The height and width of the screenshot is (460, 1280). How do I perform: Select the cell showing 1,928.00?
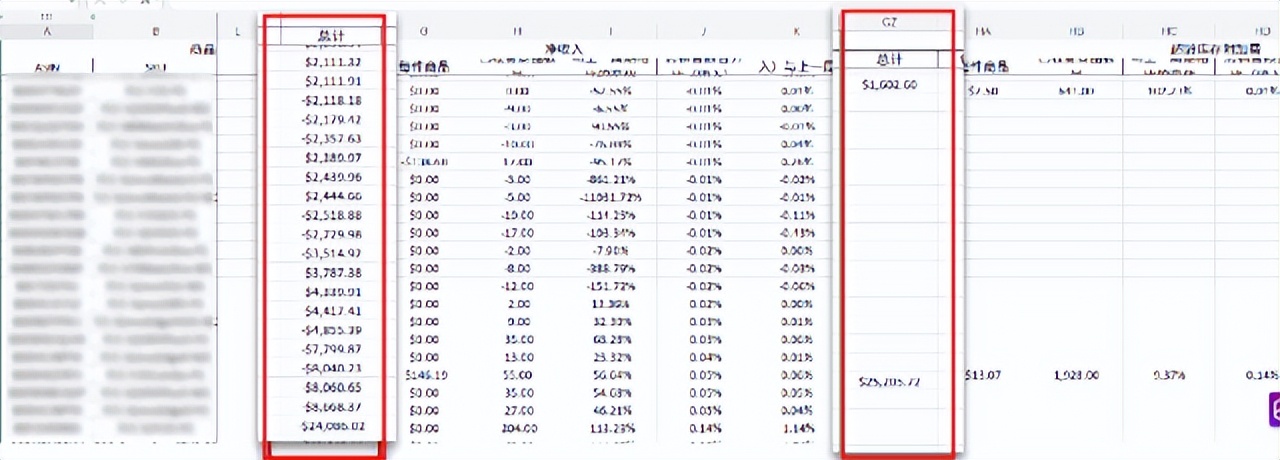[1075, 376]
